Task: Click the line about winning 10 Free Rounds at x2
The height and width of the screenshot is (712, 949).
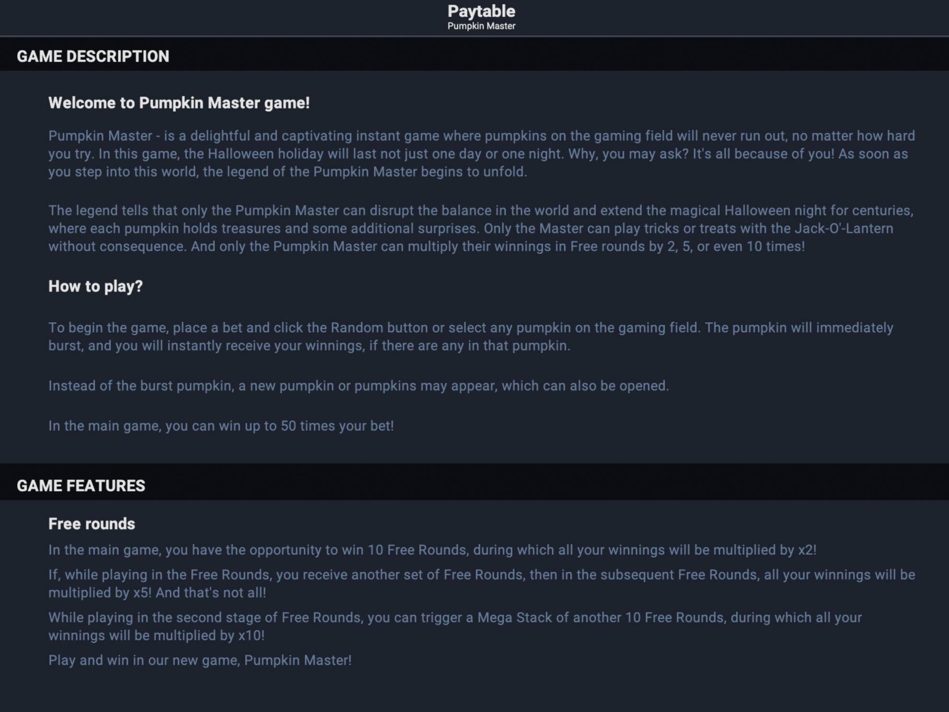Action: 432,550
